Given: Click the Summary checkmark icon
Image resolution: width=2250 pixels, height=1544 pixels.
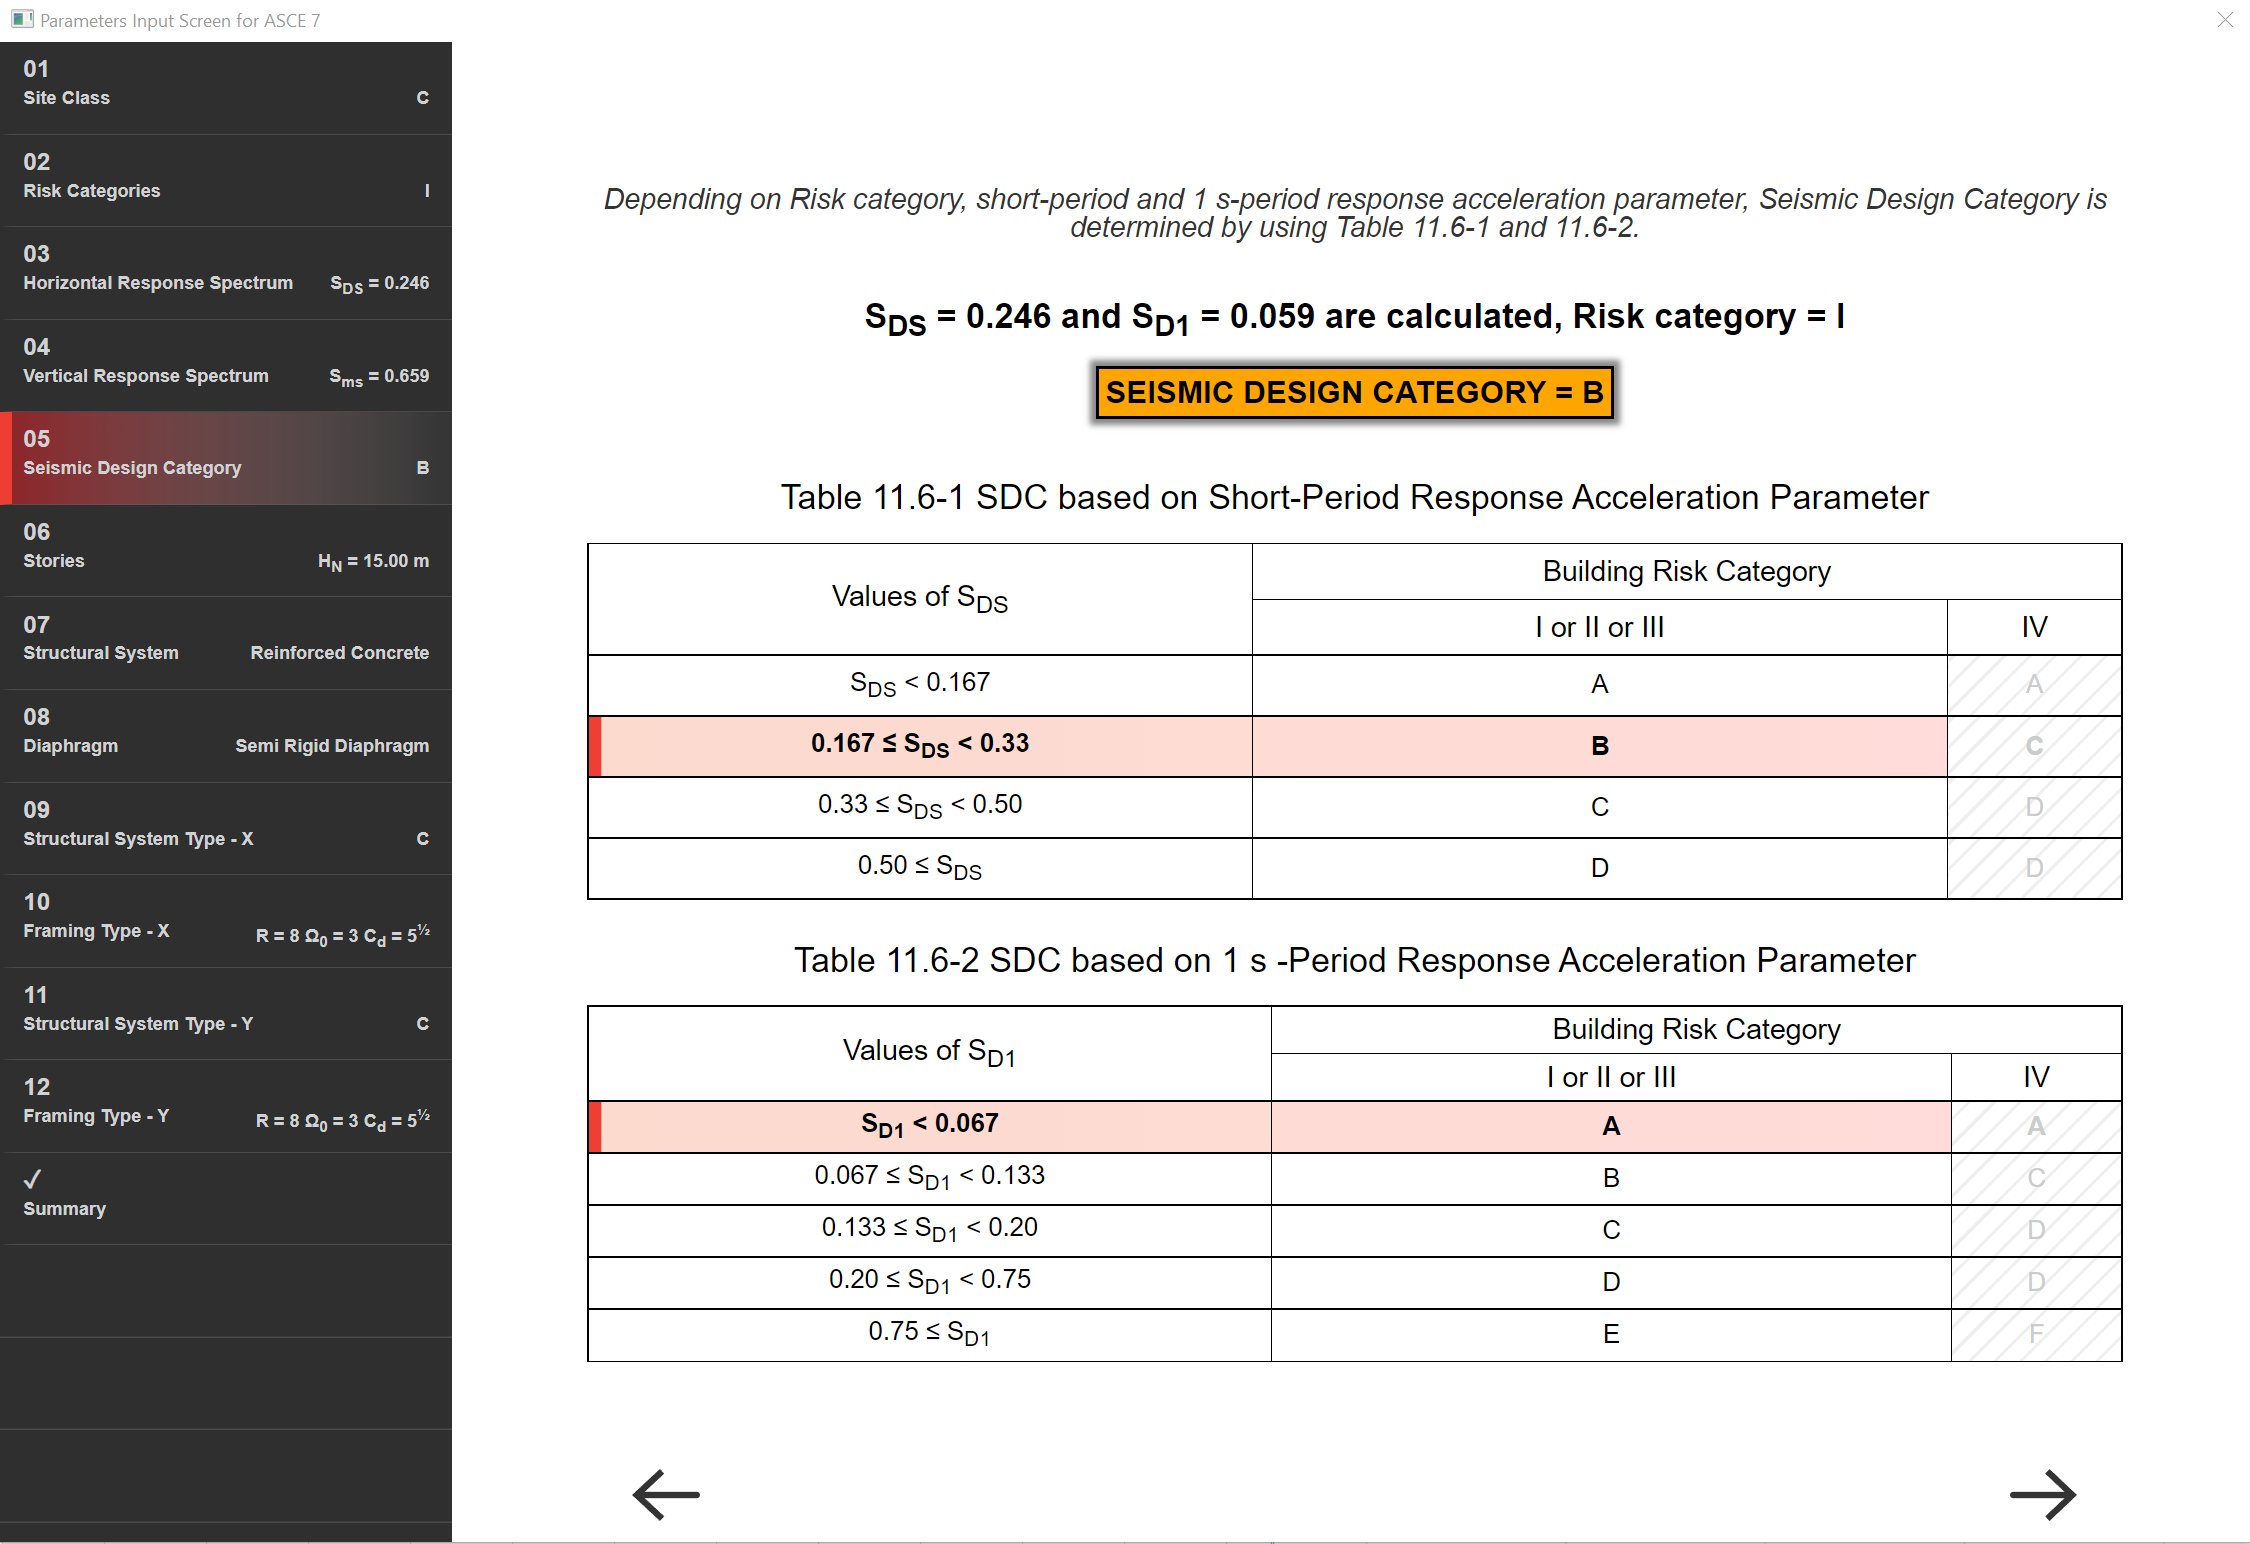Looking at the screenshot, I should coord(33,1179).
